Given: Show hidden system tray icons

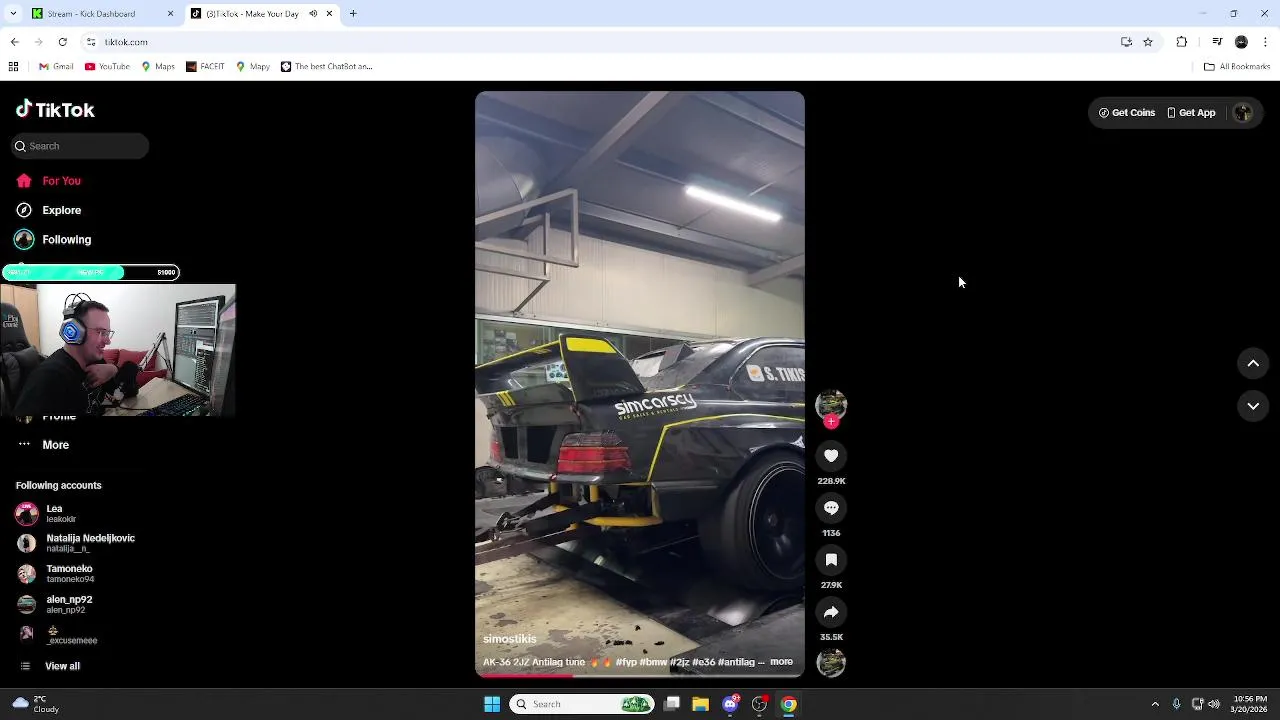Looking at the screenshot, I should tap(1155, 704).
